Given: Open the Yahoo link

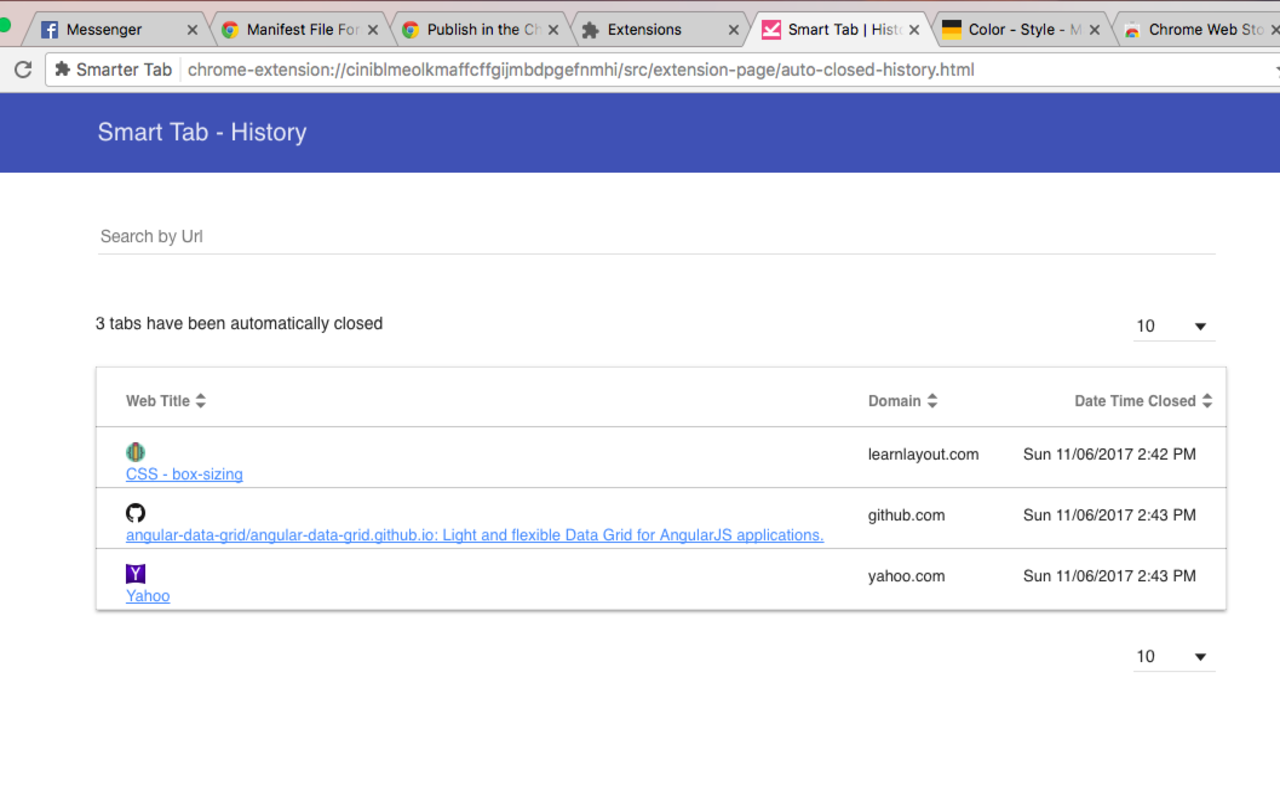Looking at the screenshot, I should point(148,596).
